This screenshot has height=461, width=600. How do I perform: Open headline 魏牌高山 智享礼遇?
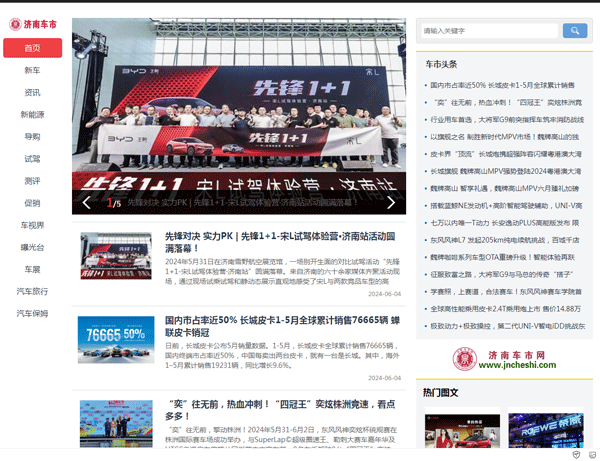504,189
